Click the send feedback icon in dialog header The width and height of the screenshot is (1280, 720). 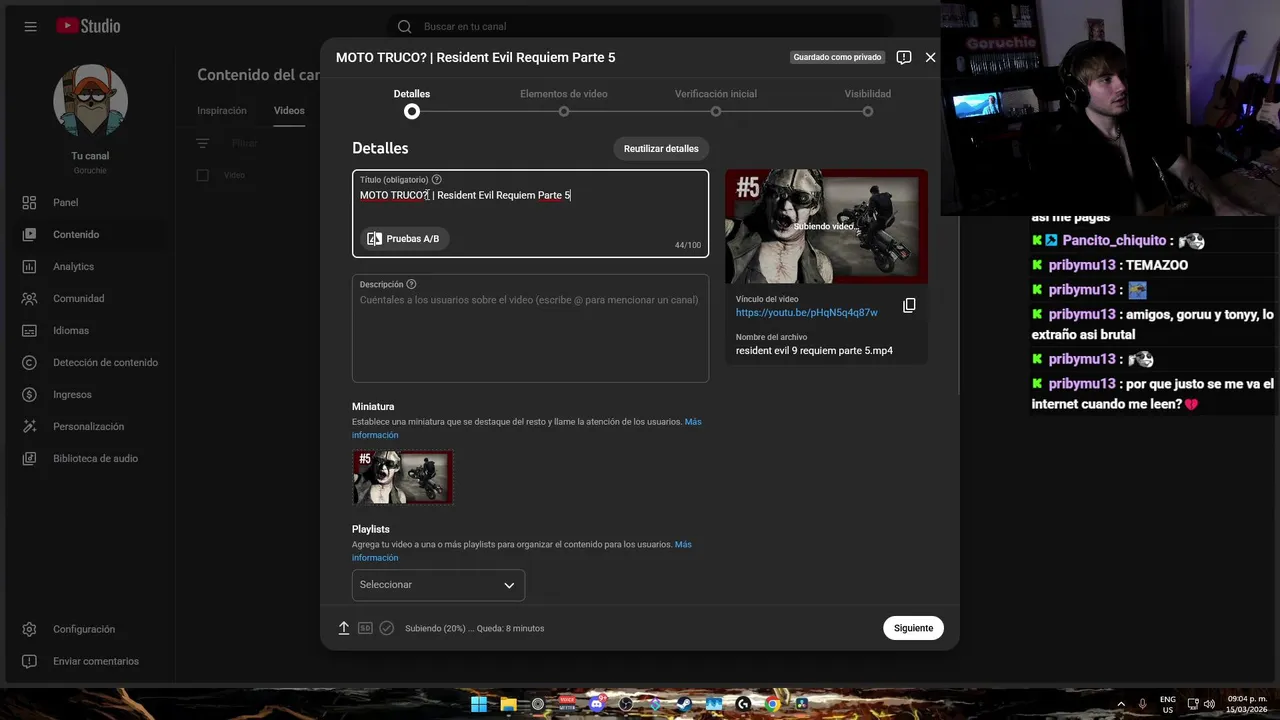pos(904,57)
